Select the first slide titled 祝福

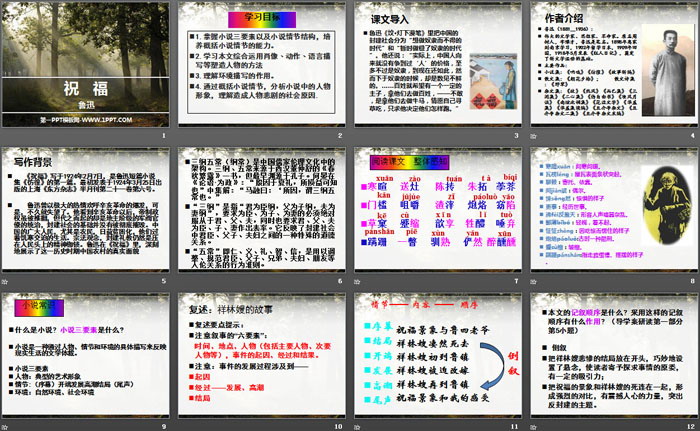pyautogui.click(x=87, y=64)
